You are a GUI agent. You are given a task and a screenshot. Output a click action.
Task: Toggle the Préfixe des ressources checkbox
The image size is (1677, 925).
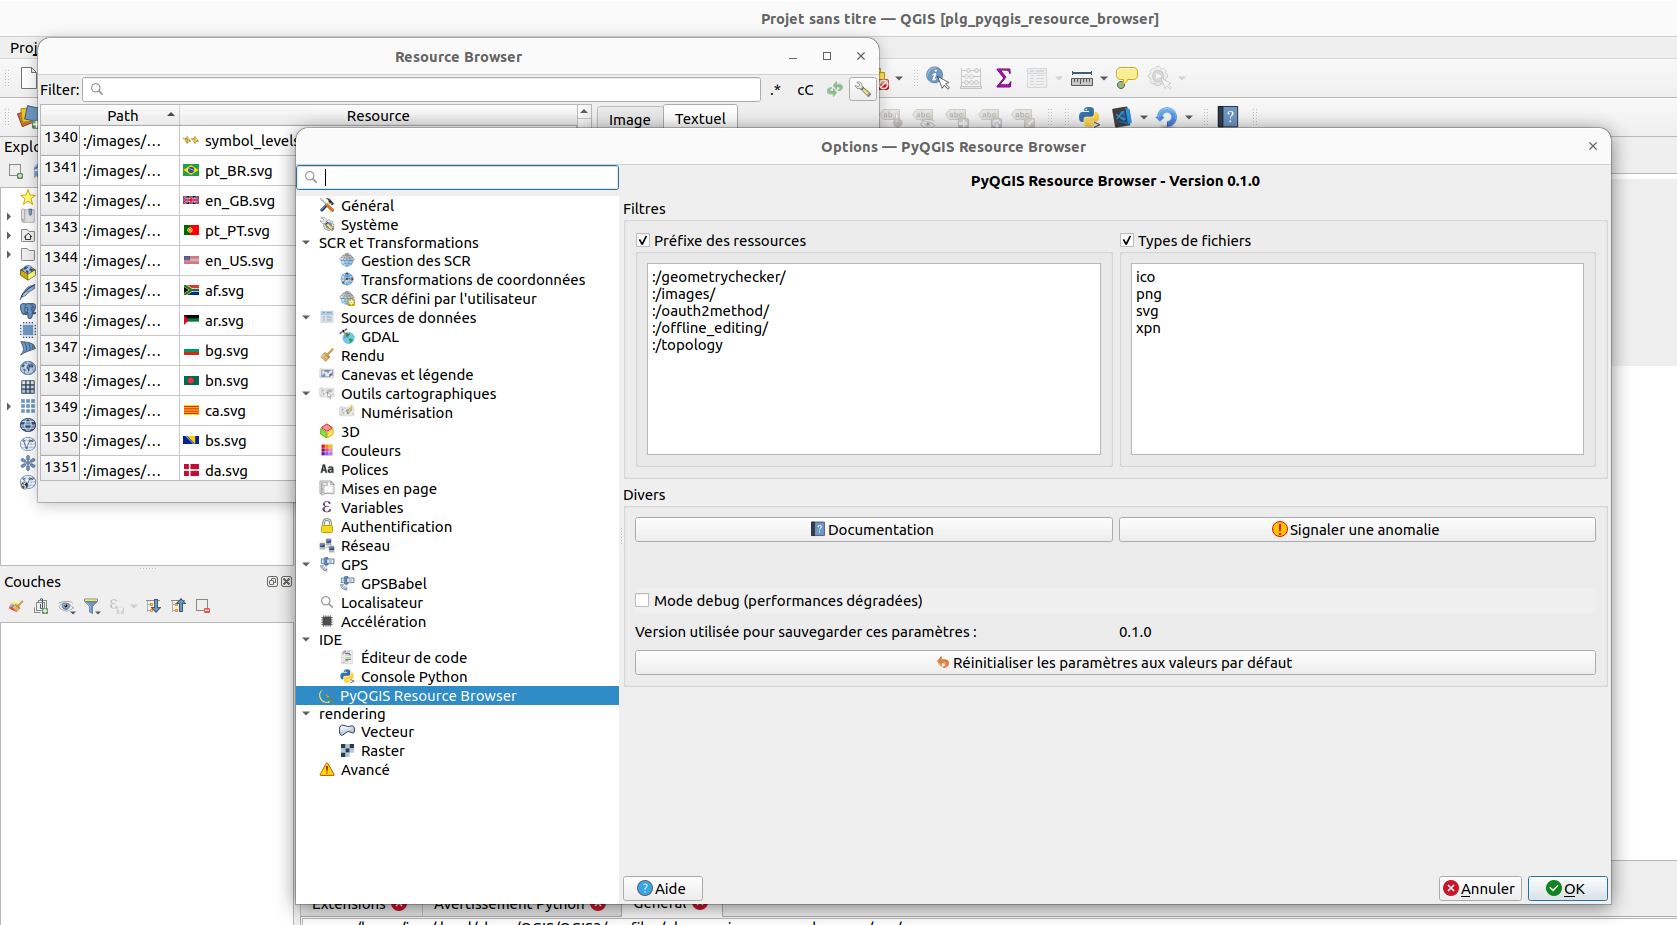pos(643,241)
